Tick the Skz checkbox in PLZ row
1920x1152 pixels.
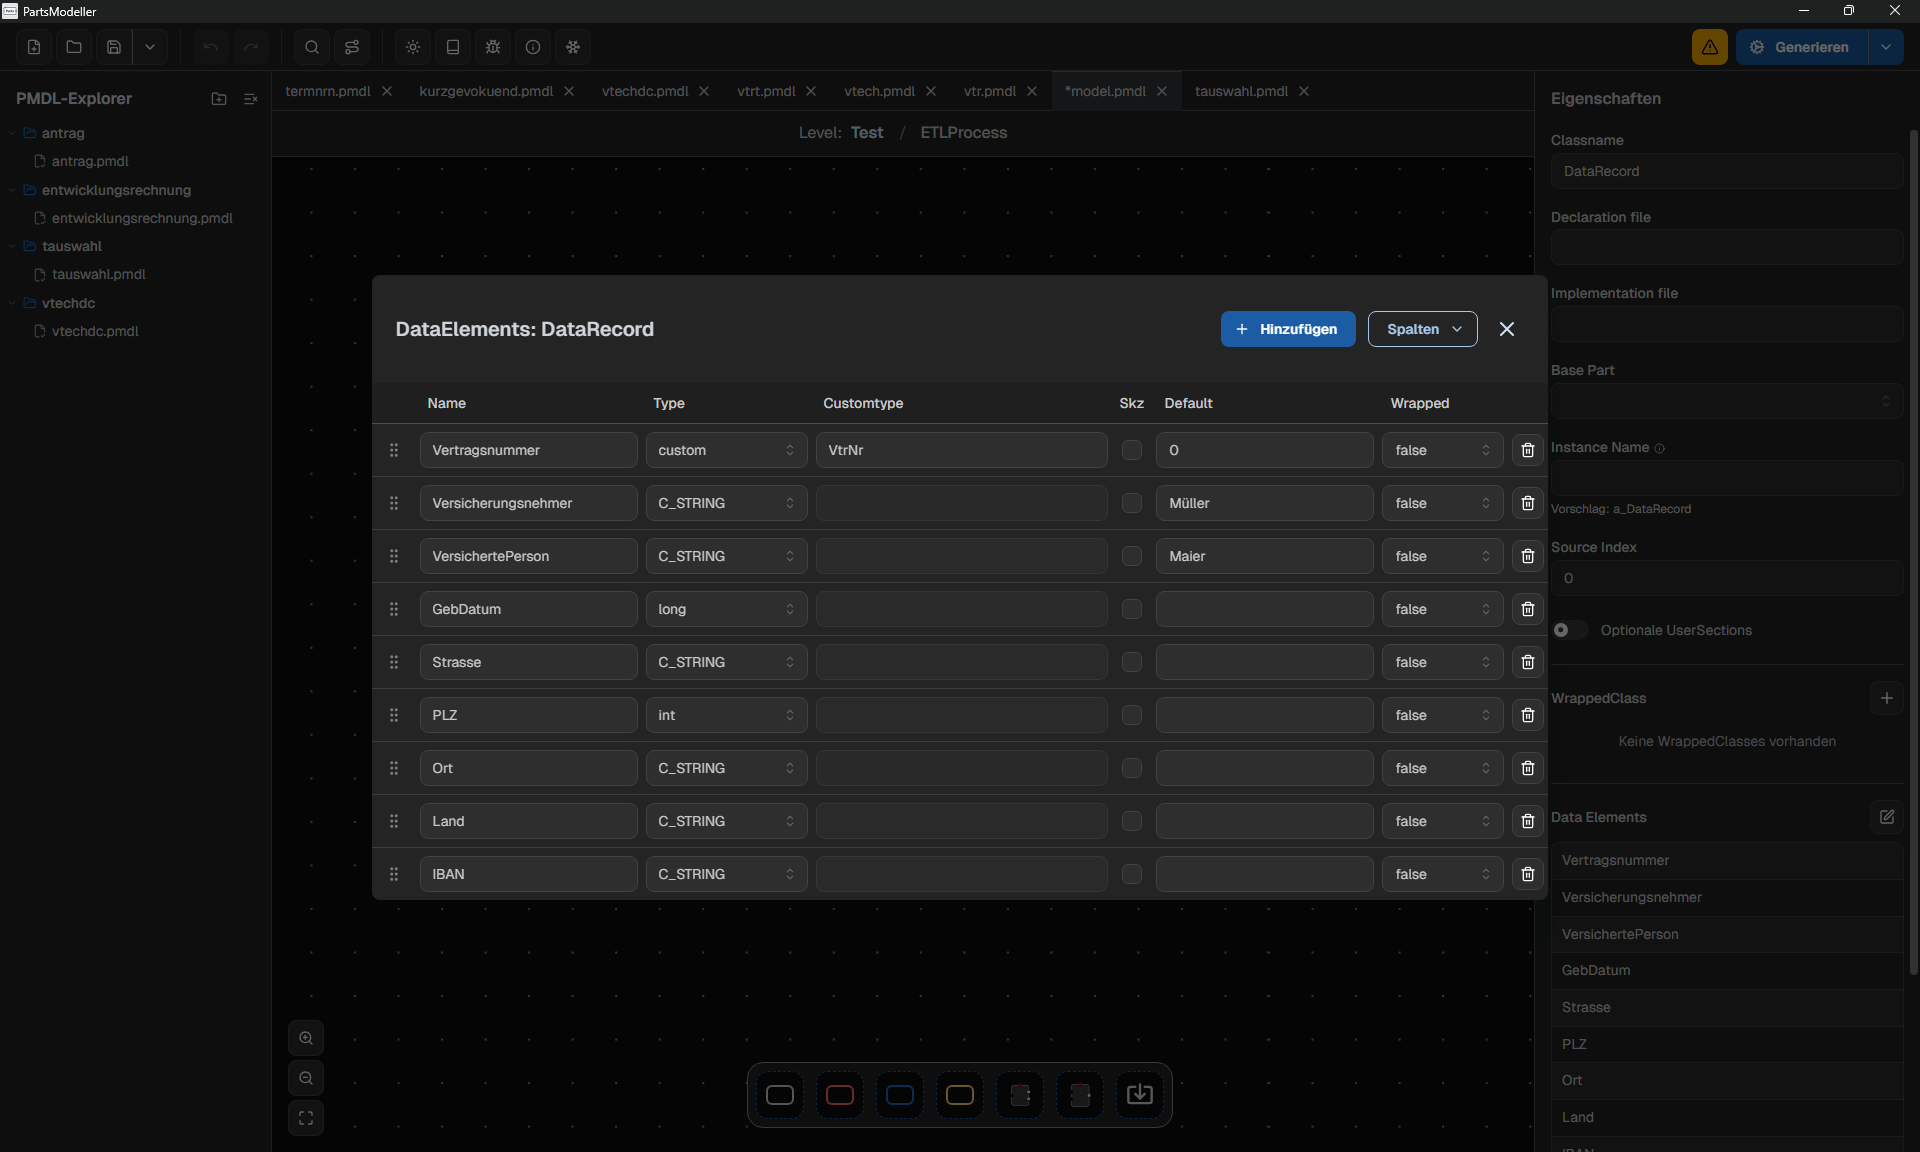(x=1131, y=715)
